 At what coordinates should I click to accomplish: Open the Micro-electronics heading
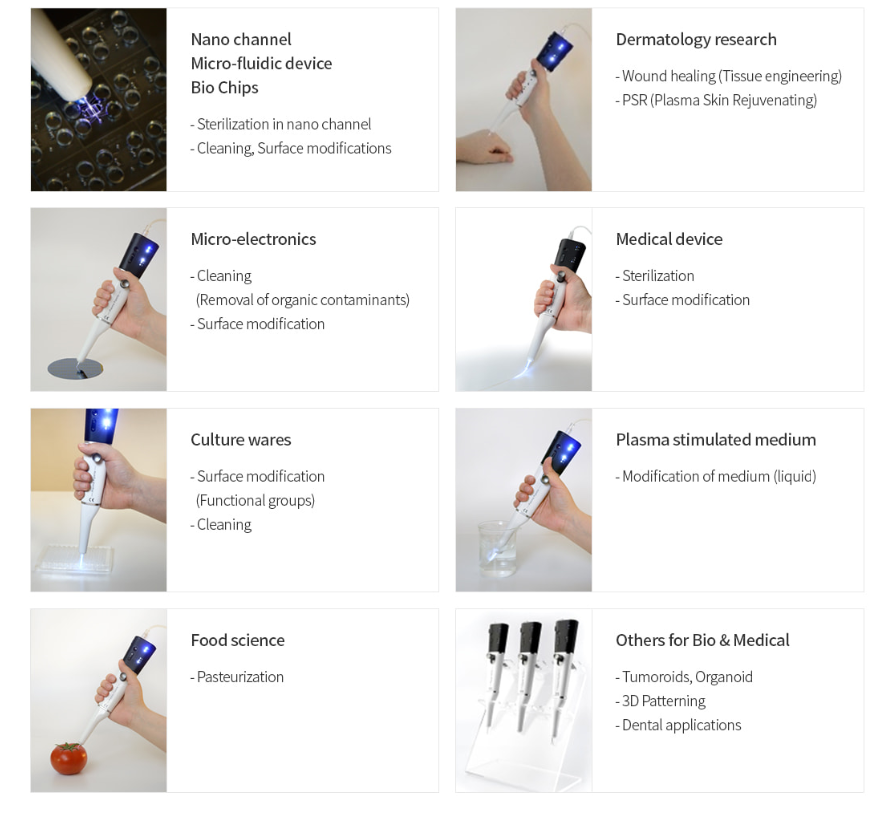click(x=253, y=240)
